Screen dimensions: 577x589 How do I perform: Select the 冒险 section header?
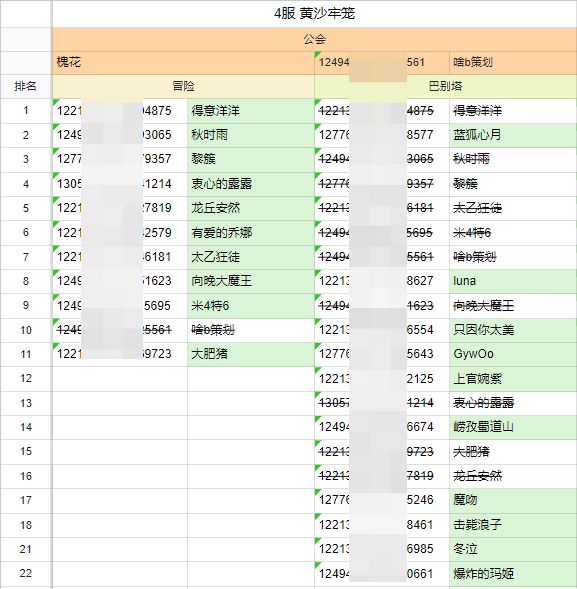(x=183, y=86)
